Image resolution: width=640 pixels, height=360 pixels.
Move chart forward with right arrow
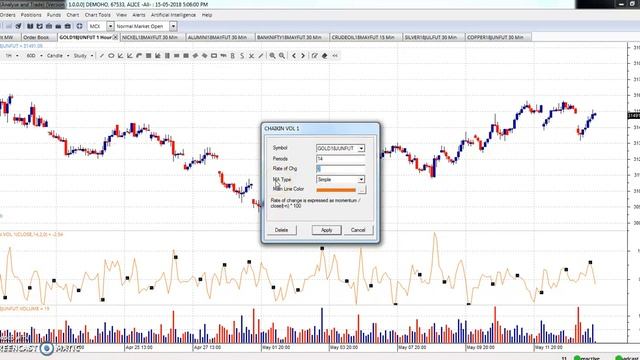pyautogui.click(x=303, y=56)
